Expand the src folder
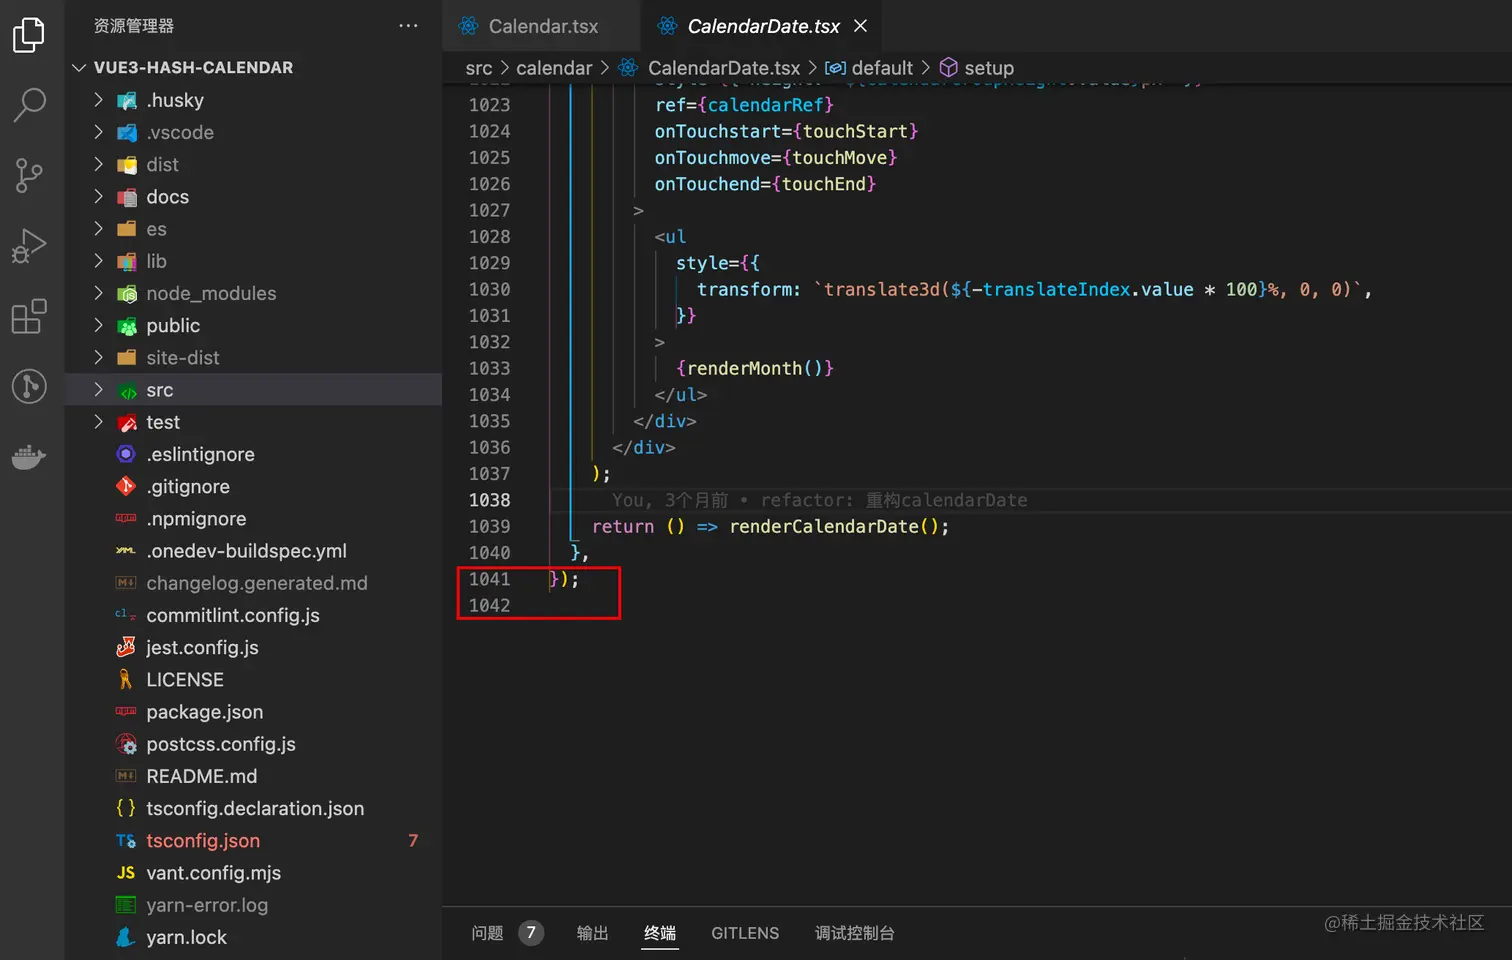The image size is (1512, 960). pos(253,390)
